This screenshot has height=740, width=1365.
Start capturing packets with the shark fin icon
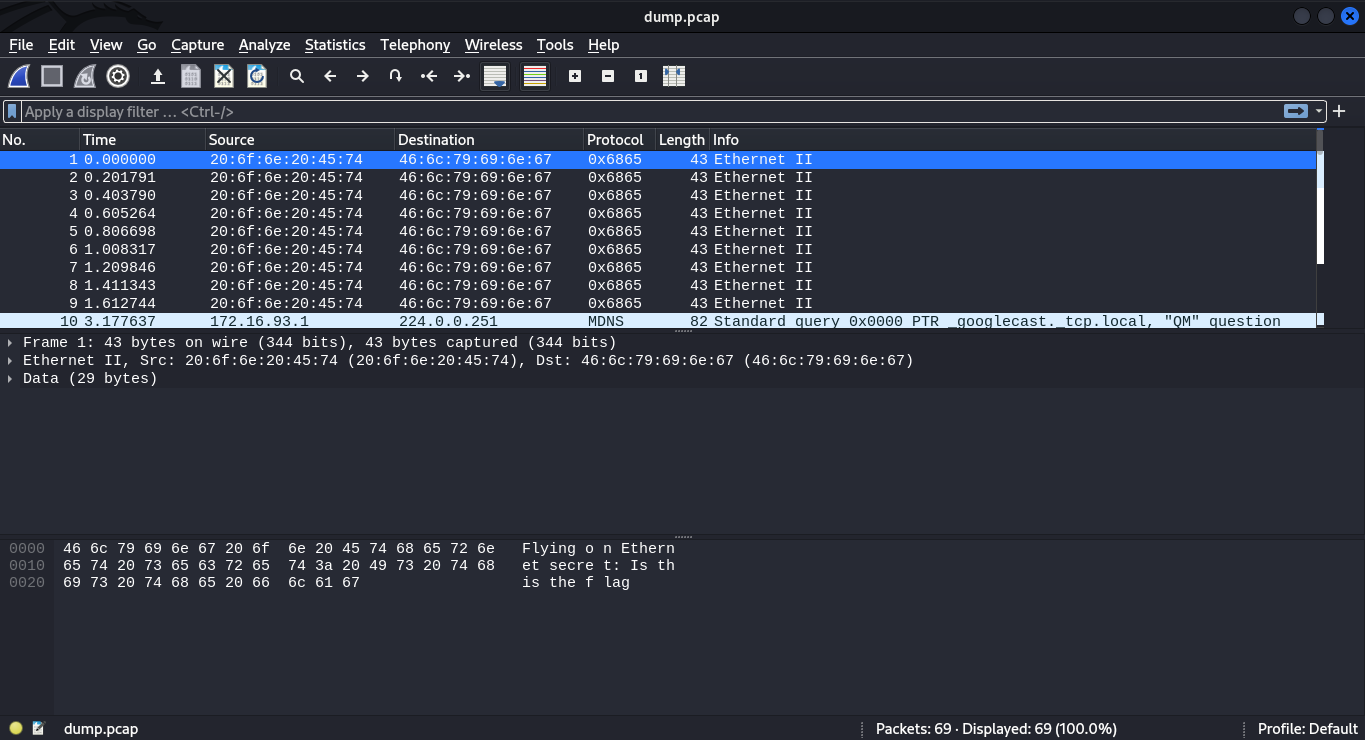coord(20,76)
